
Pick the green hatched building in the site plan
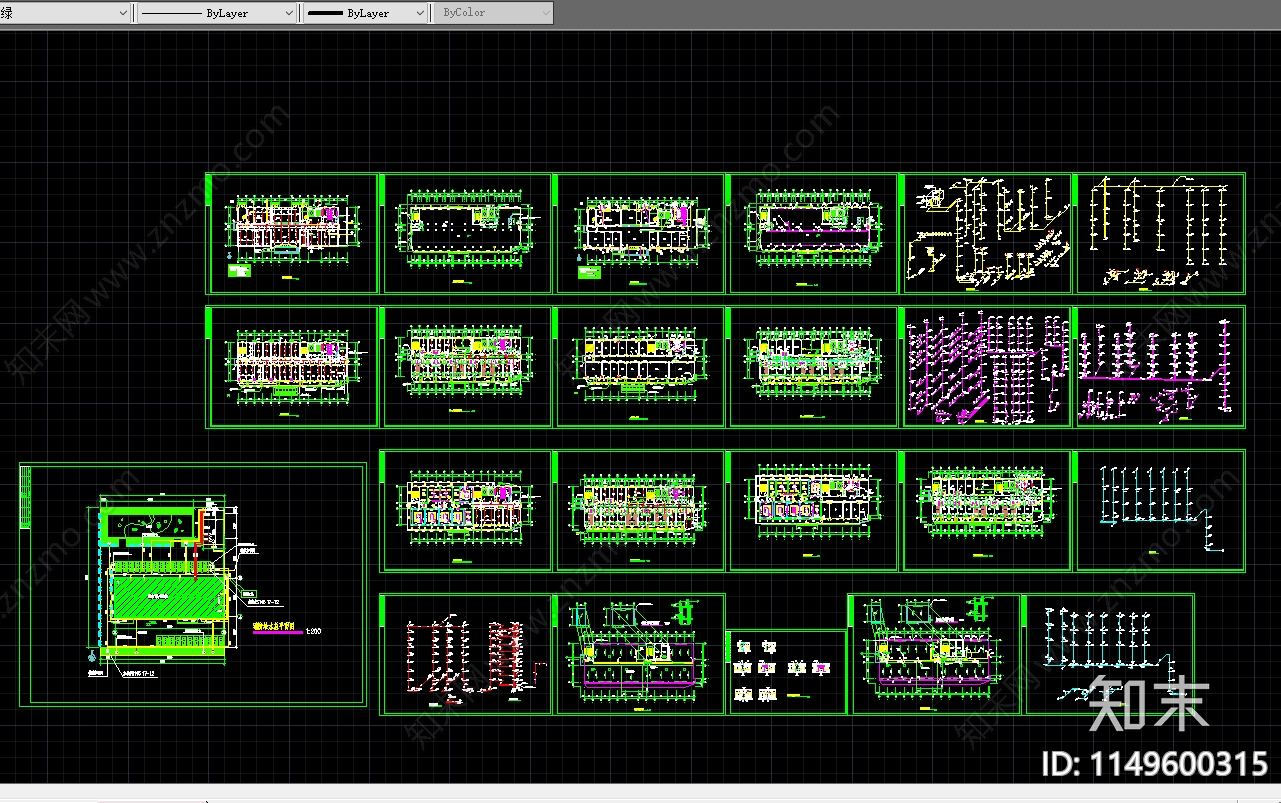coord(167,597)
